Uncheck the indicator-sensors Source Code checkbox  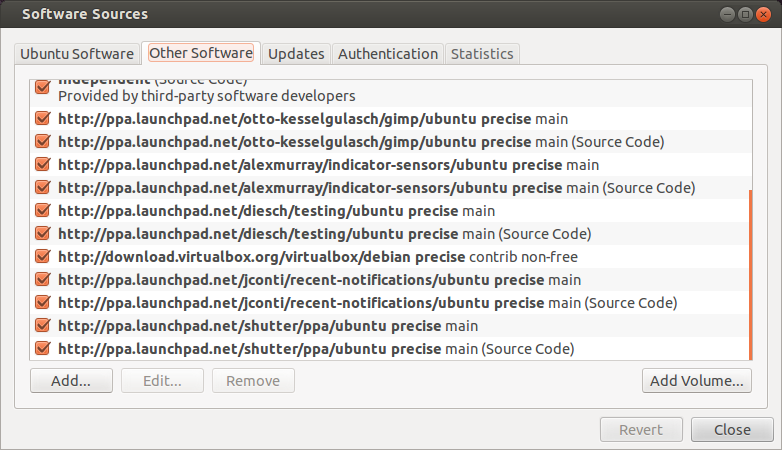click(x=43, y=187)
